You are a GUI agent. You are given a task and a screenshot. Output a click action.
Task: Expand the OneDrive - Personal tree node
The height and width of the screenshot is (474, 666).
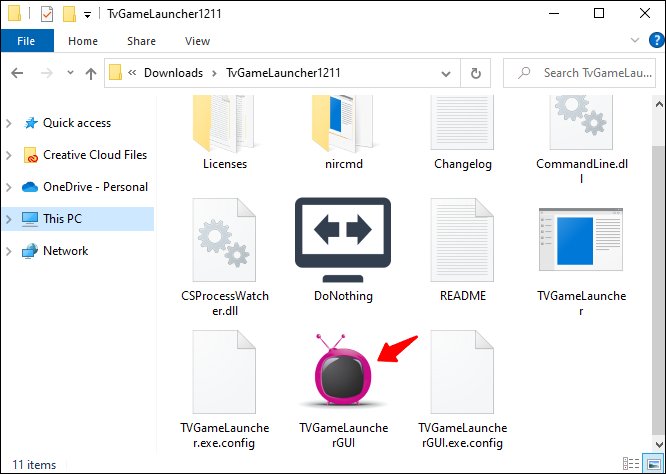pyautogui.click(x=8, y=187)
